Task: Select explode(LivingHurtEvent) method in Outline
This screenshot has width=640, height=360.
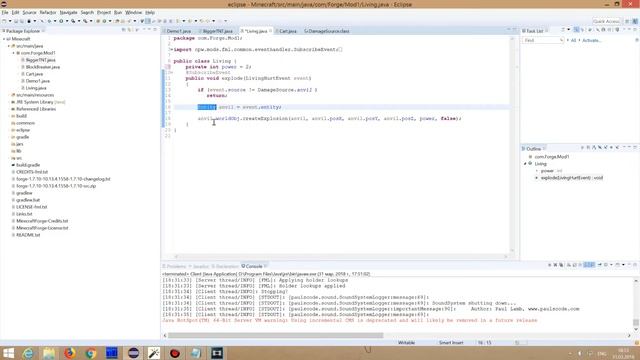Action: tap(571, 178)
